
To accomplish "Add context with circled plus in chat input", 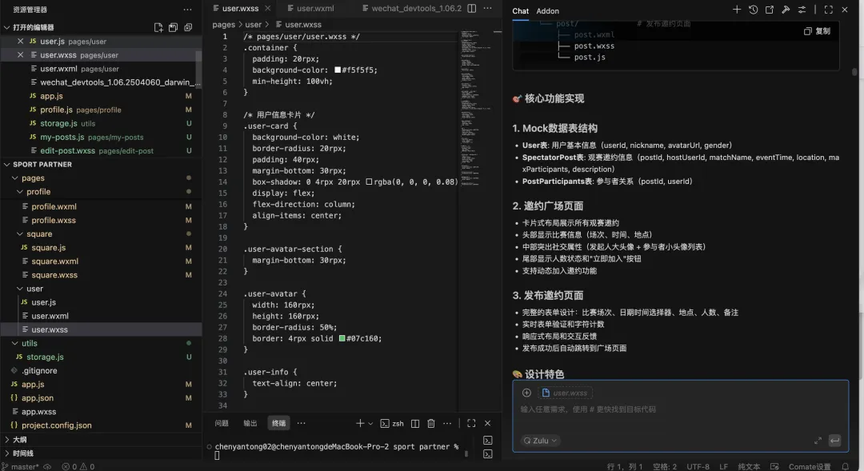I will (526, 393).
